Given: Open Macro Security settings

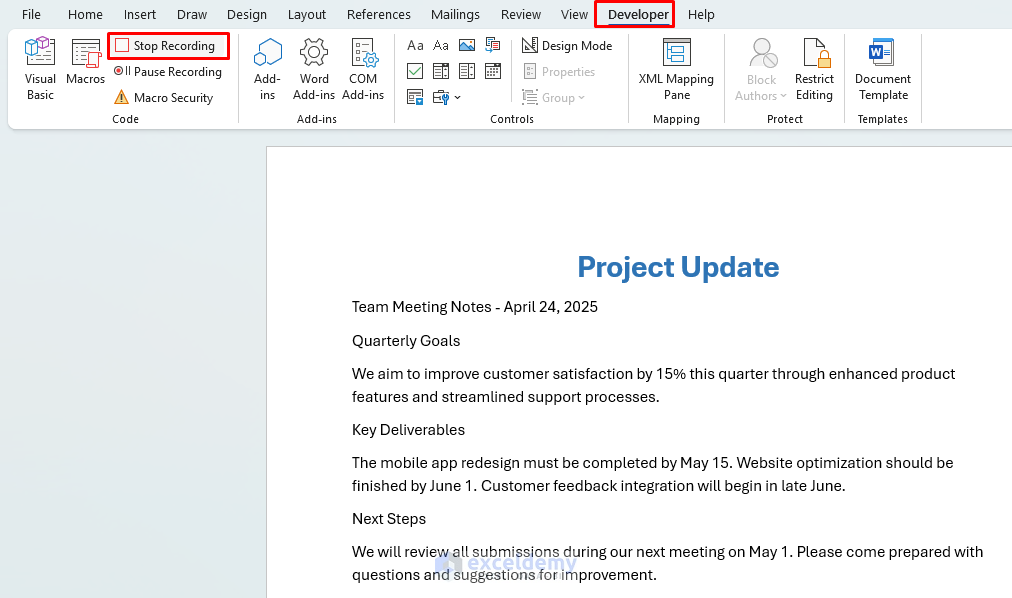Looking at the screenshot, I should [x=164, y=97].
